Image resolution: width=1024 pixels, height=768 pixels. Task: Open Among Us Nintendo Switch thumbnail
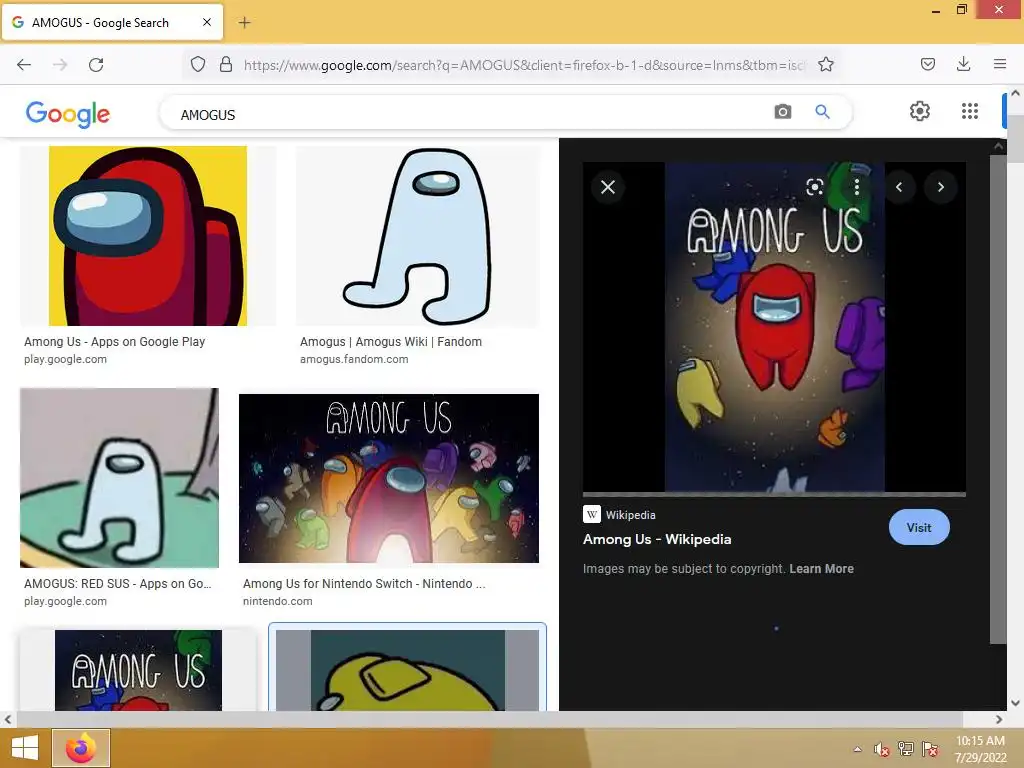(x=389, y=478)
